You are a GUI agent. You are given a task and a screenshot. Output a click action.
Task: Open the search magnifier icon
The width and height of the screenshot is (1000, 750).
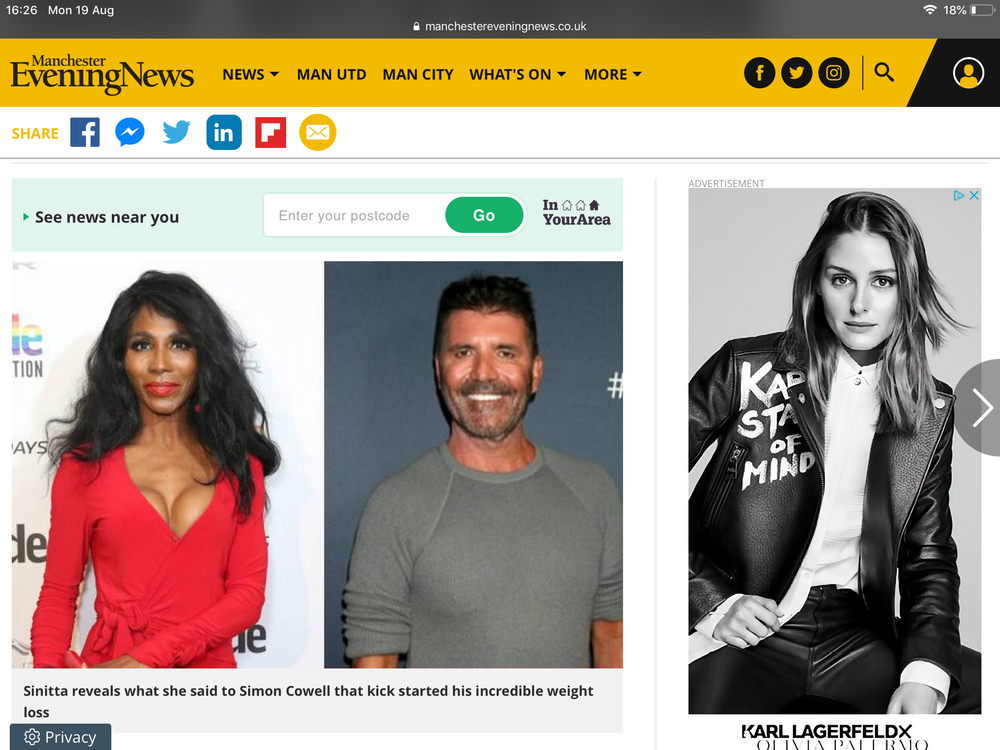coord(884,72)
